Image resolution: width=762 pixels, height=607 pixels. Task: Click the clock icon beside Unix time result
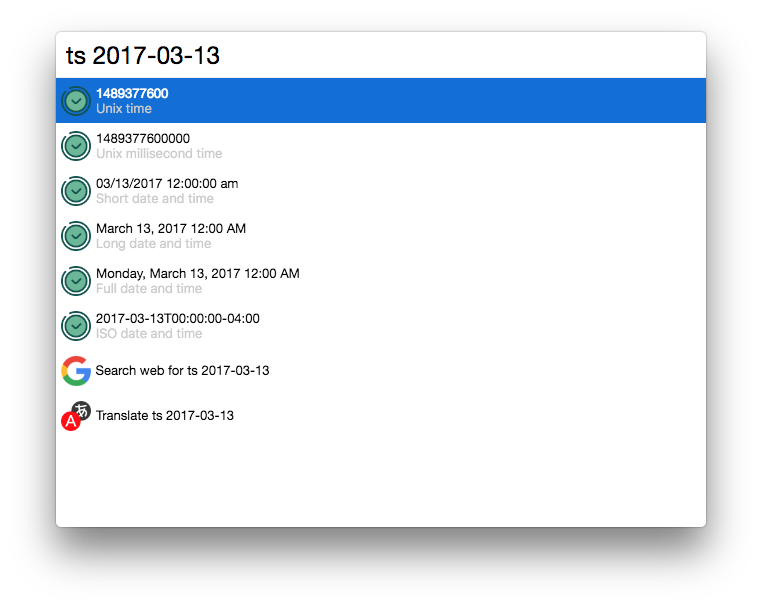coord(76,101)
